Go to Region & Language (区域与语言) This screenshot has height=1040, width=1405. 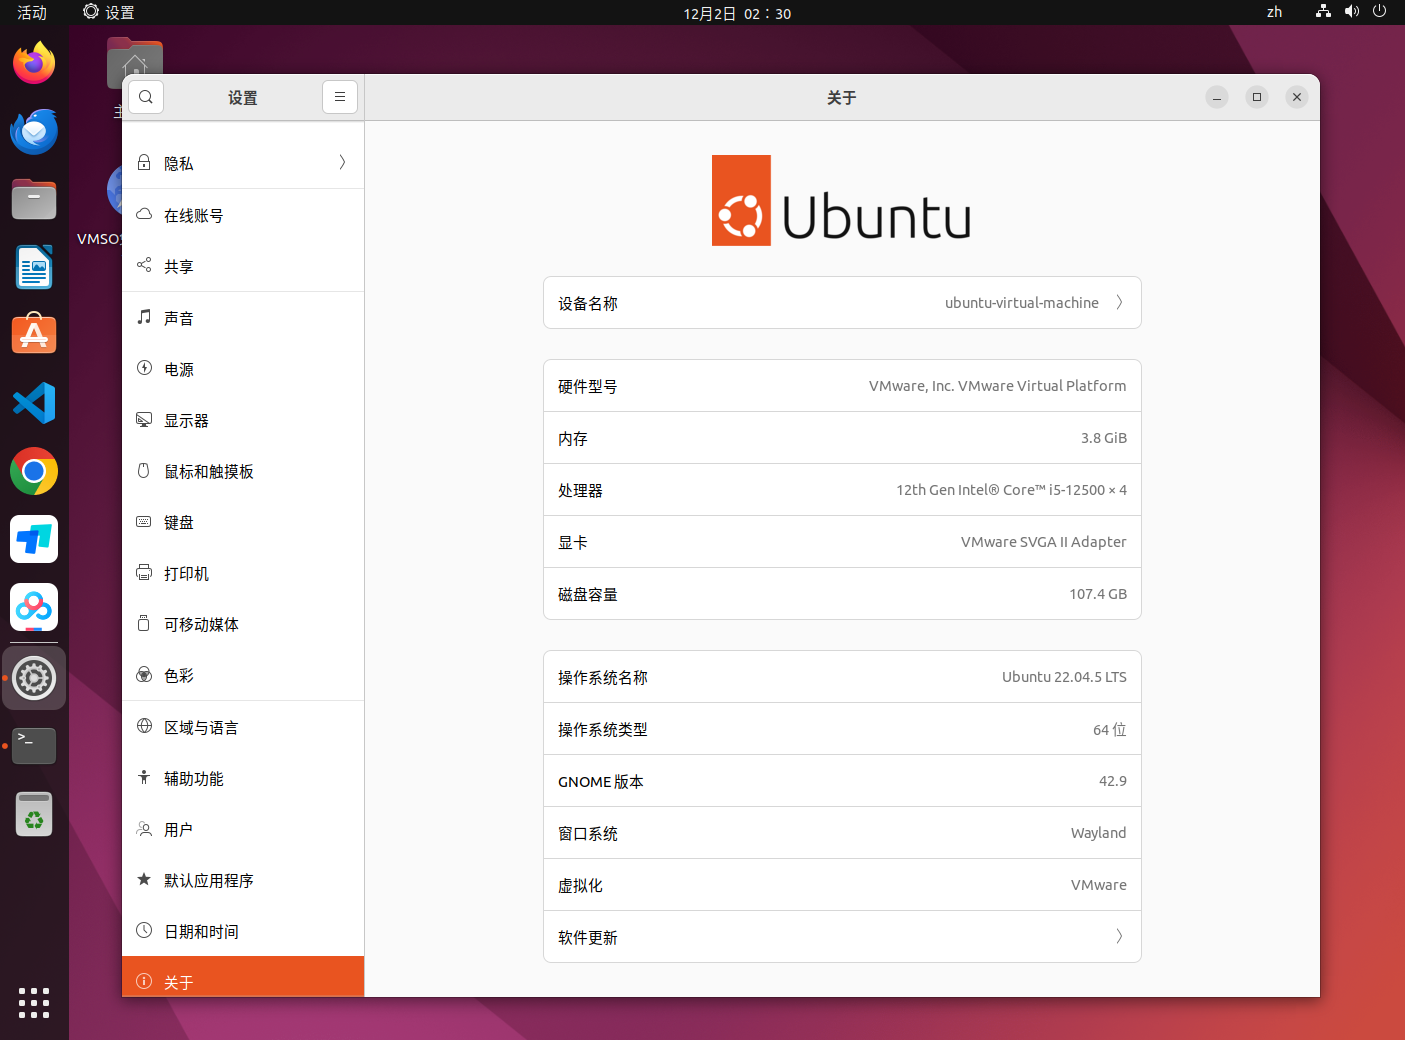pyautogui.click(x=243, y=728)
